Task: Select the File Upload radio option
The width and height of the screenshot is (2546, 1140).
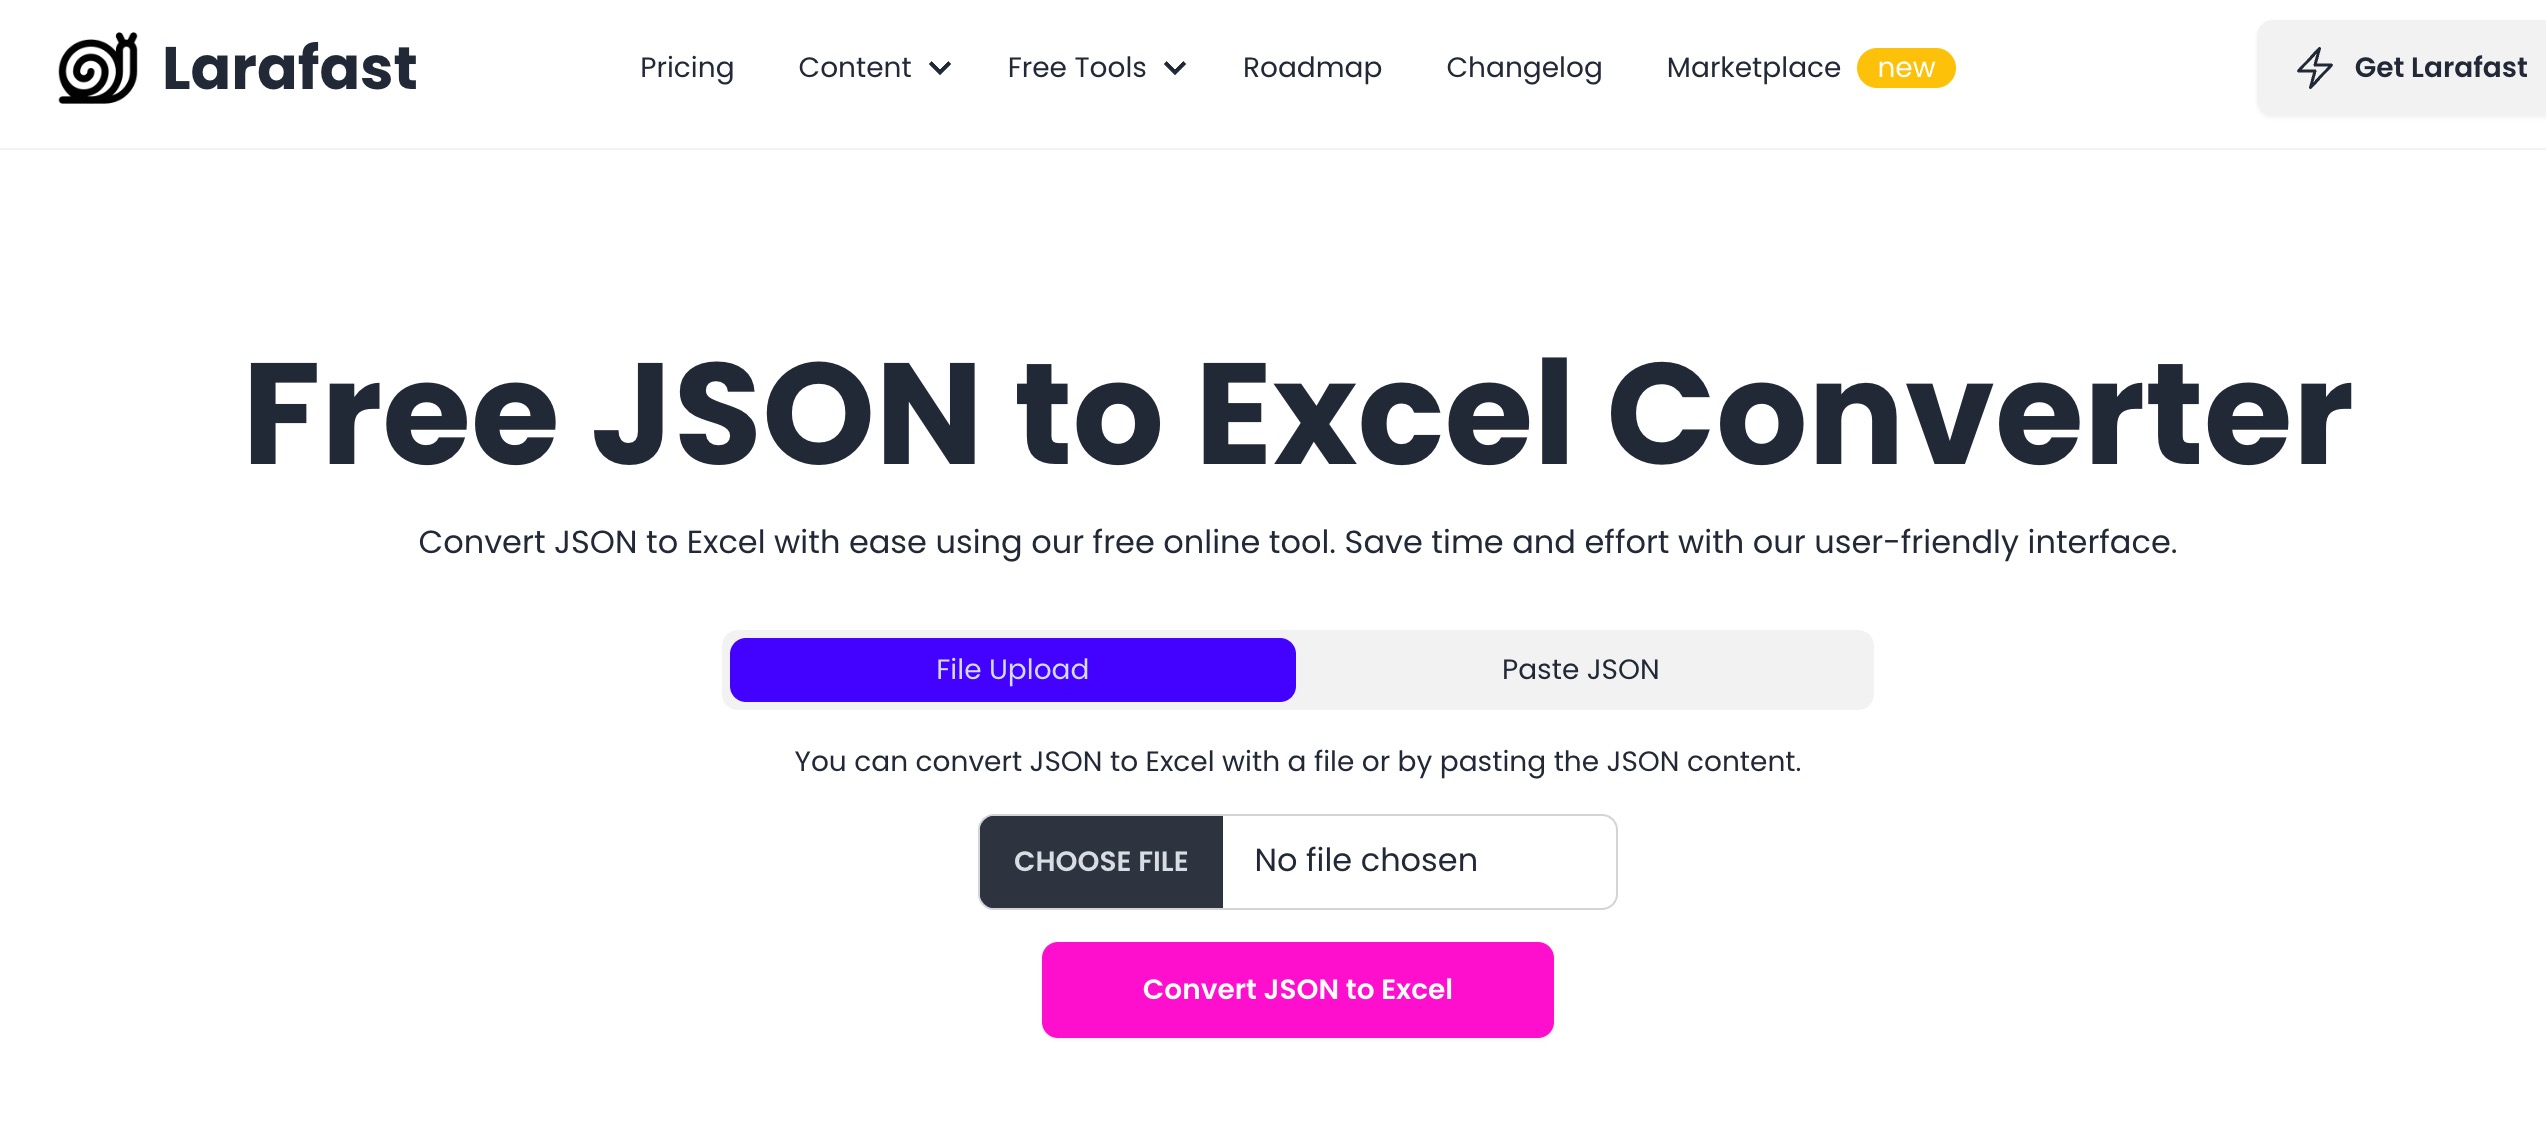Action: coord(1012,669)
